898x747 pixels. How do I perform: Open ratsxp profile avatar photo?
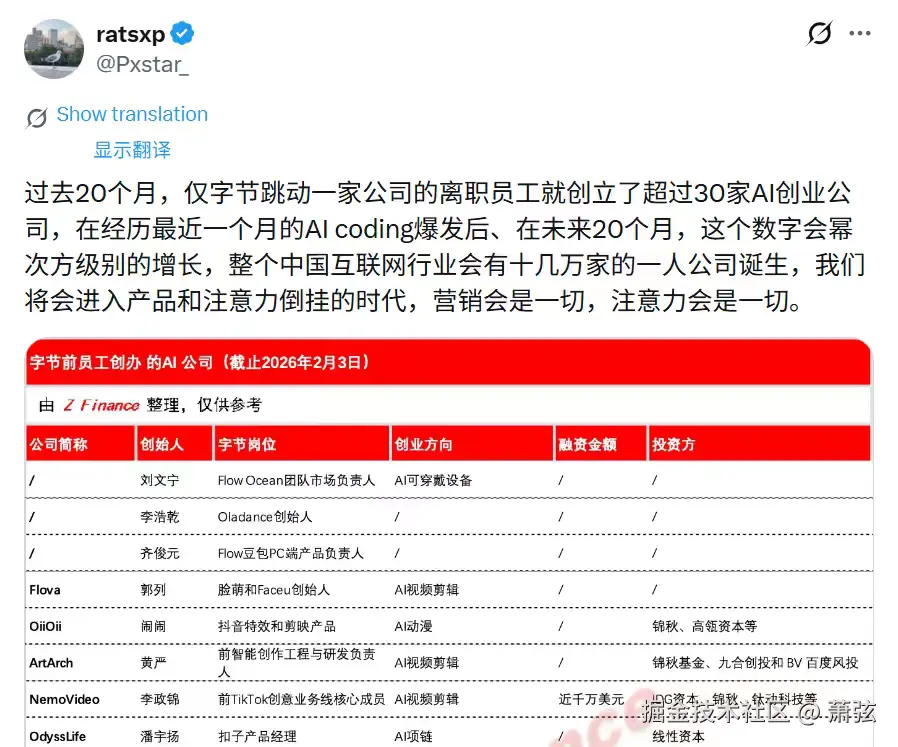(x=54, y=49)
